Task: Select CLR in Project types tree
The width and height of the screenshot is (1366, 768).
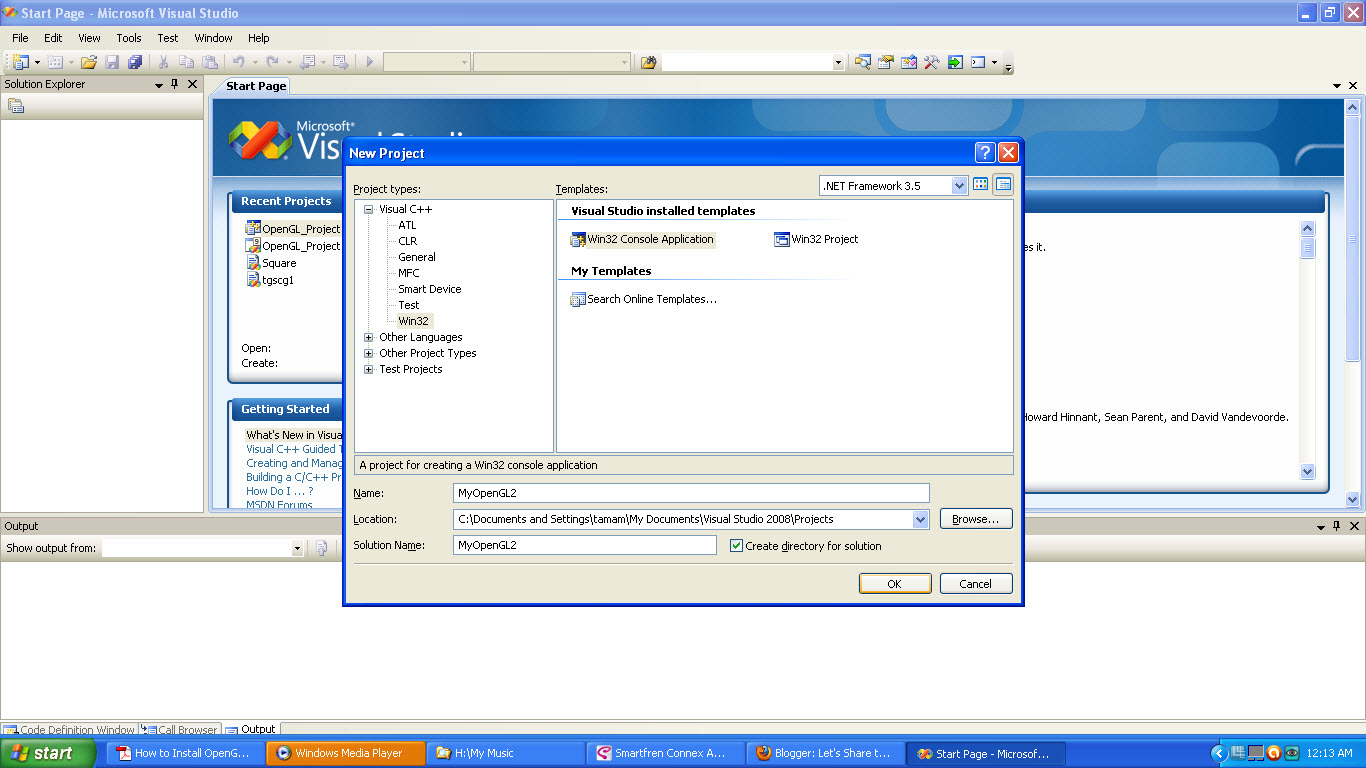Action: tap(408, 241)
